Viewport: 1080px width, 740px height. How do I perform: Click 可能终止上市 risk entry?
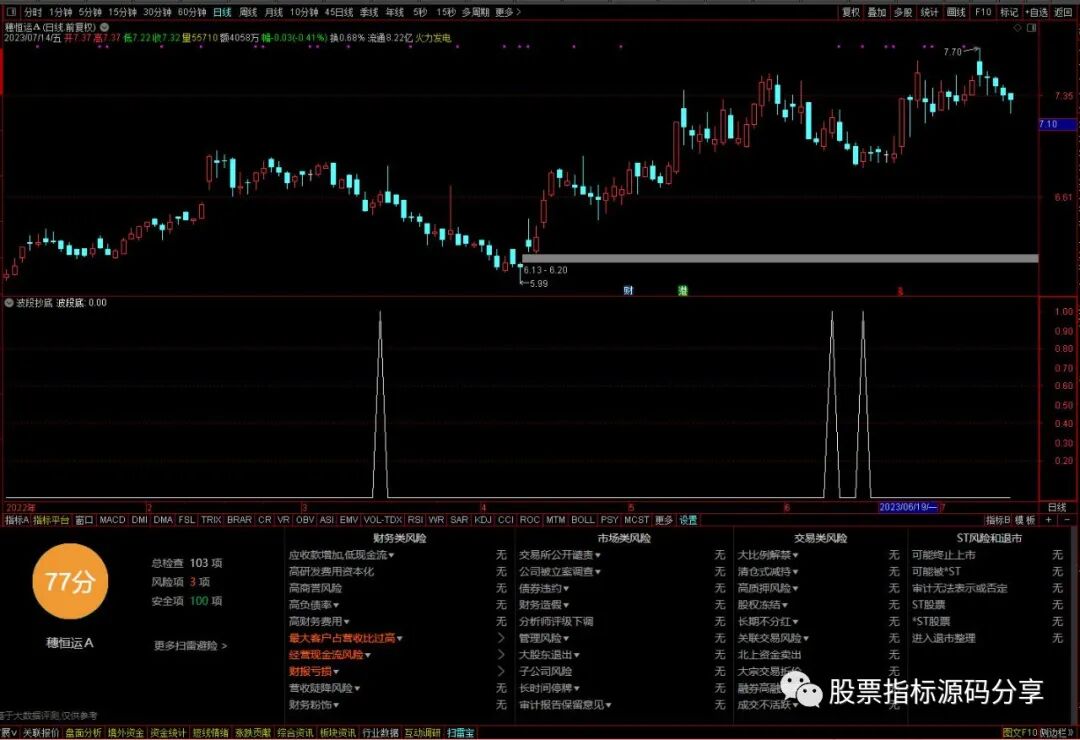pos(943,555)
